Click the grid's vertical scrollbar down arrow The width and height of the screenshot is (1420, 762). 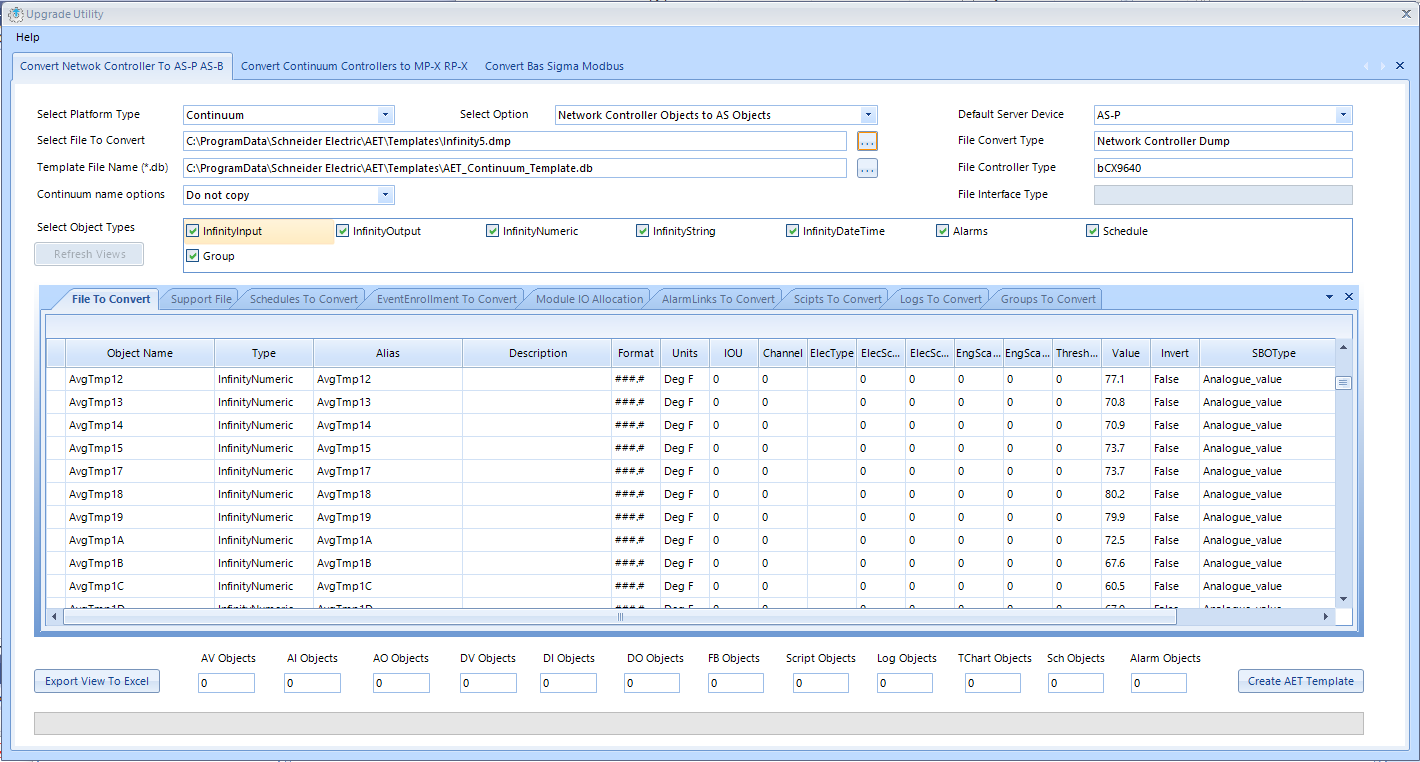pyautogui.click(x=1343, y=597)
